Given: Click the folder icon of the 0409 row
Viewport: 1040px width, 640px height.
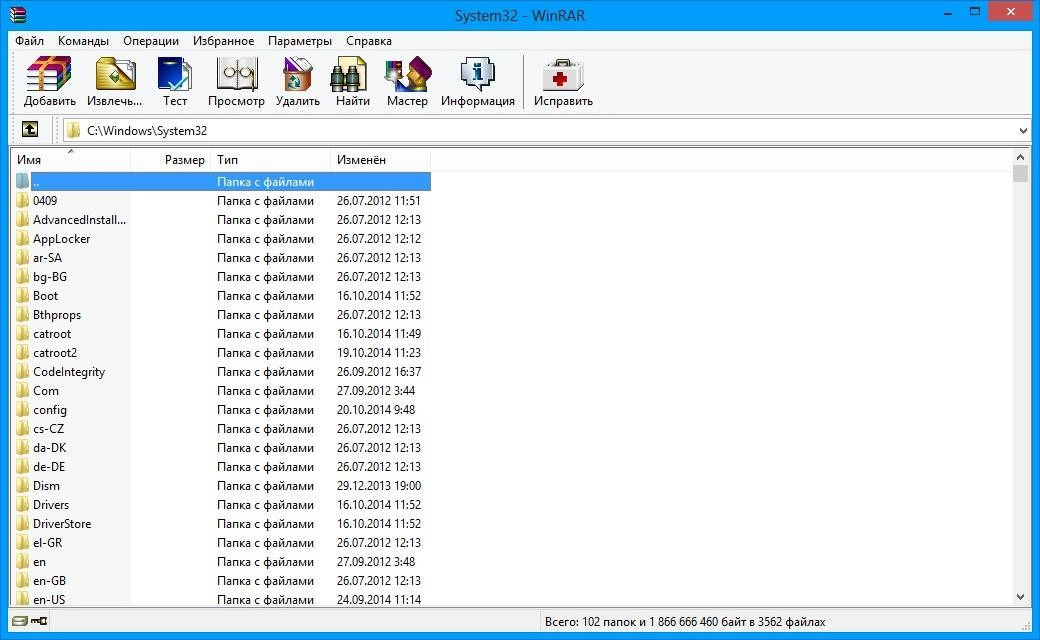Looking at the screenshot, I should click(x=23, y=200).
